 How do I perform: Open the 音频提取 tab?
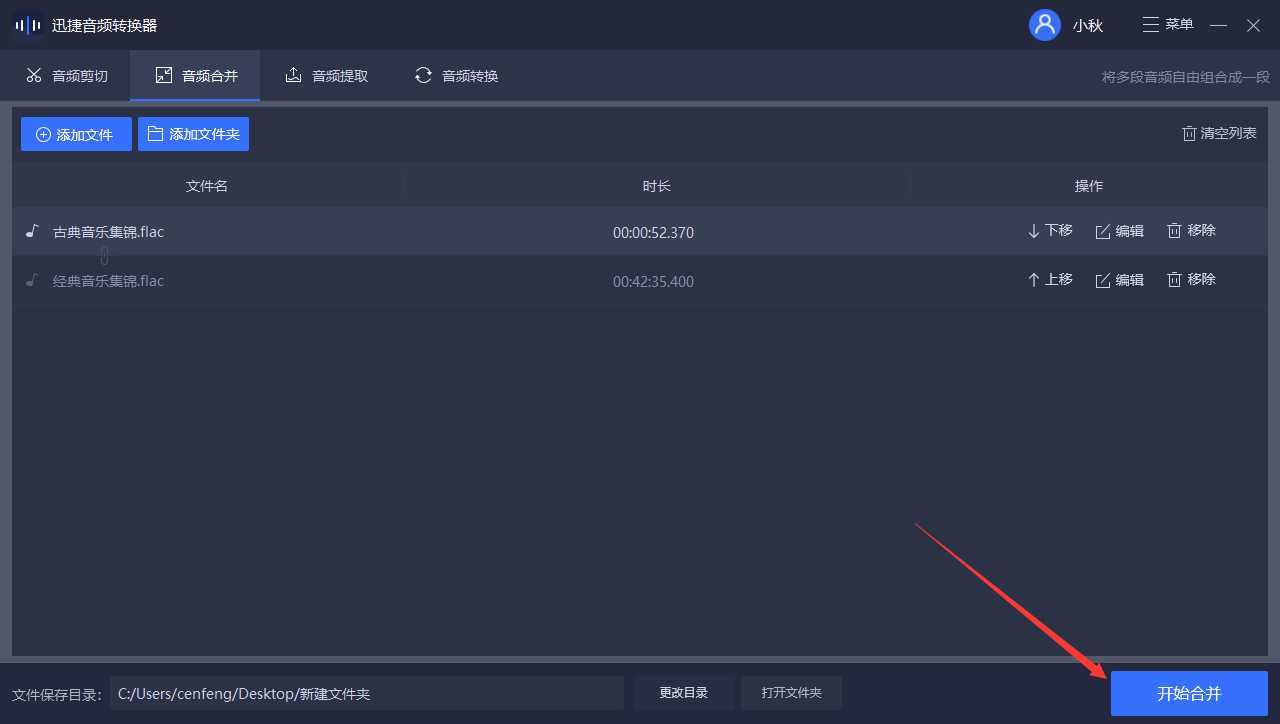(326, 75)
